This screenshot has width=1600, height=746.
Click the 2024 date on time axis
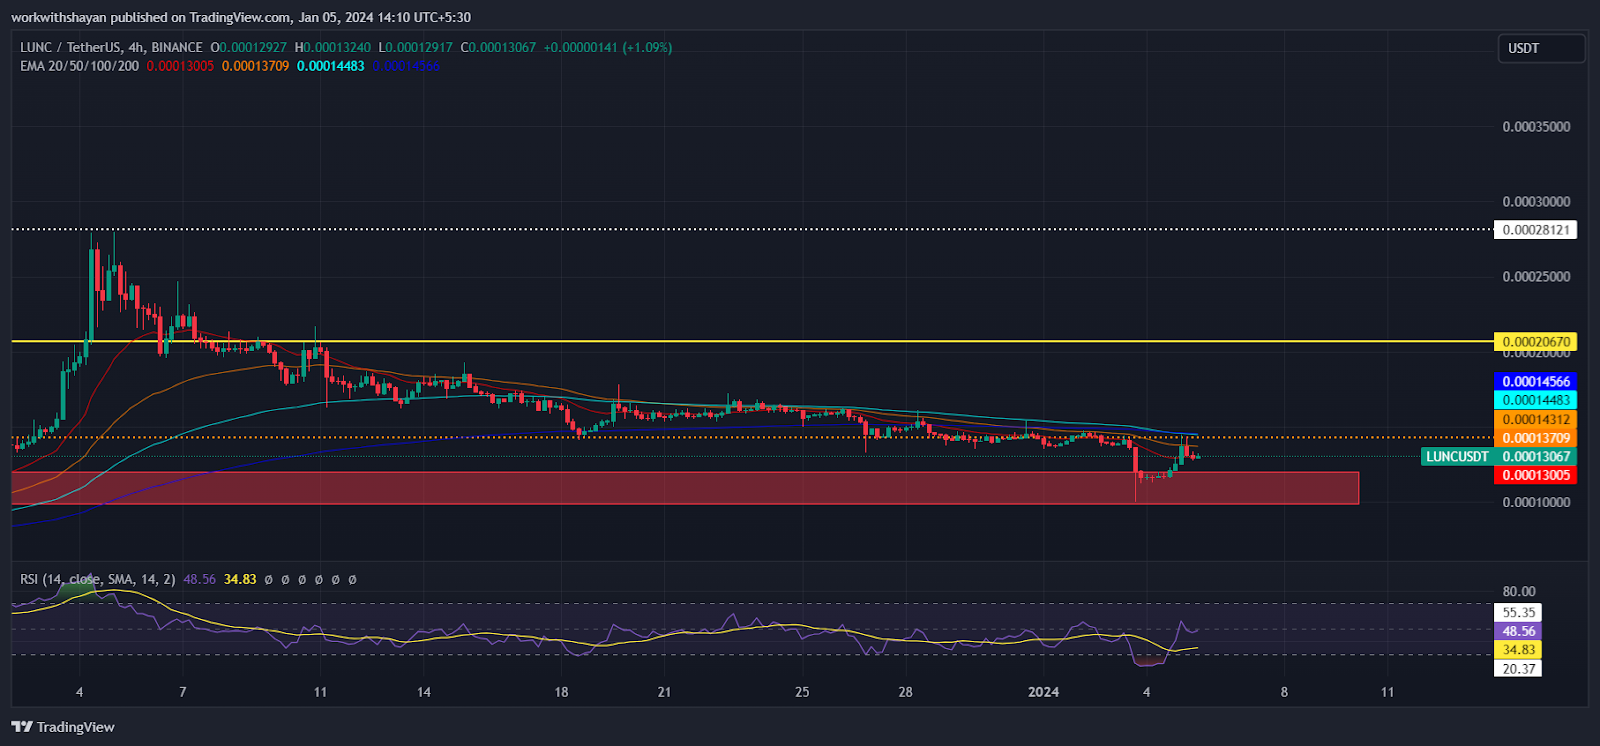tap(1044, 692)
